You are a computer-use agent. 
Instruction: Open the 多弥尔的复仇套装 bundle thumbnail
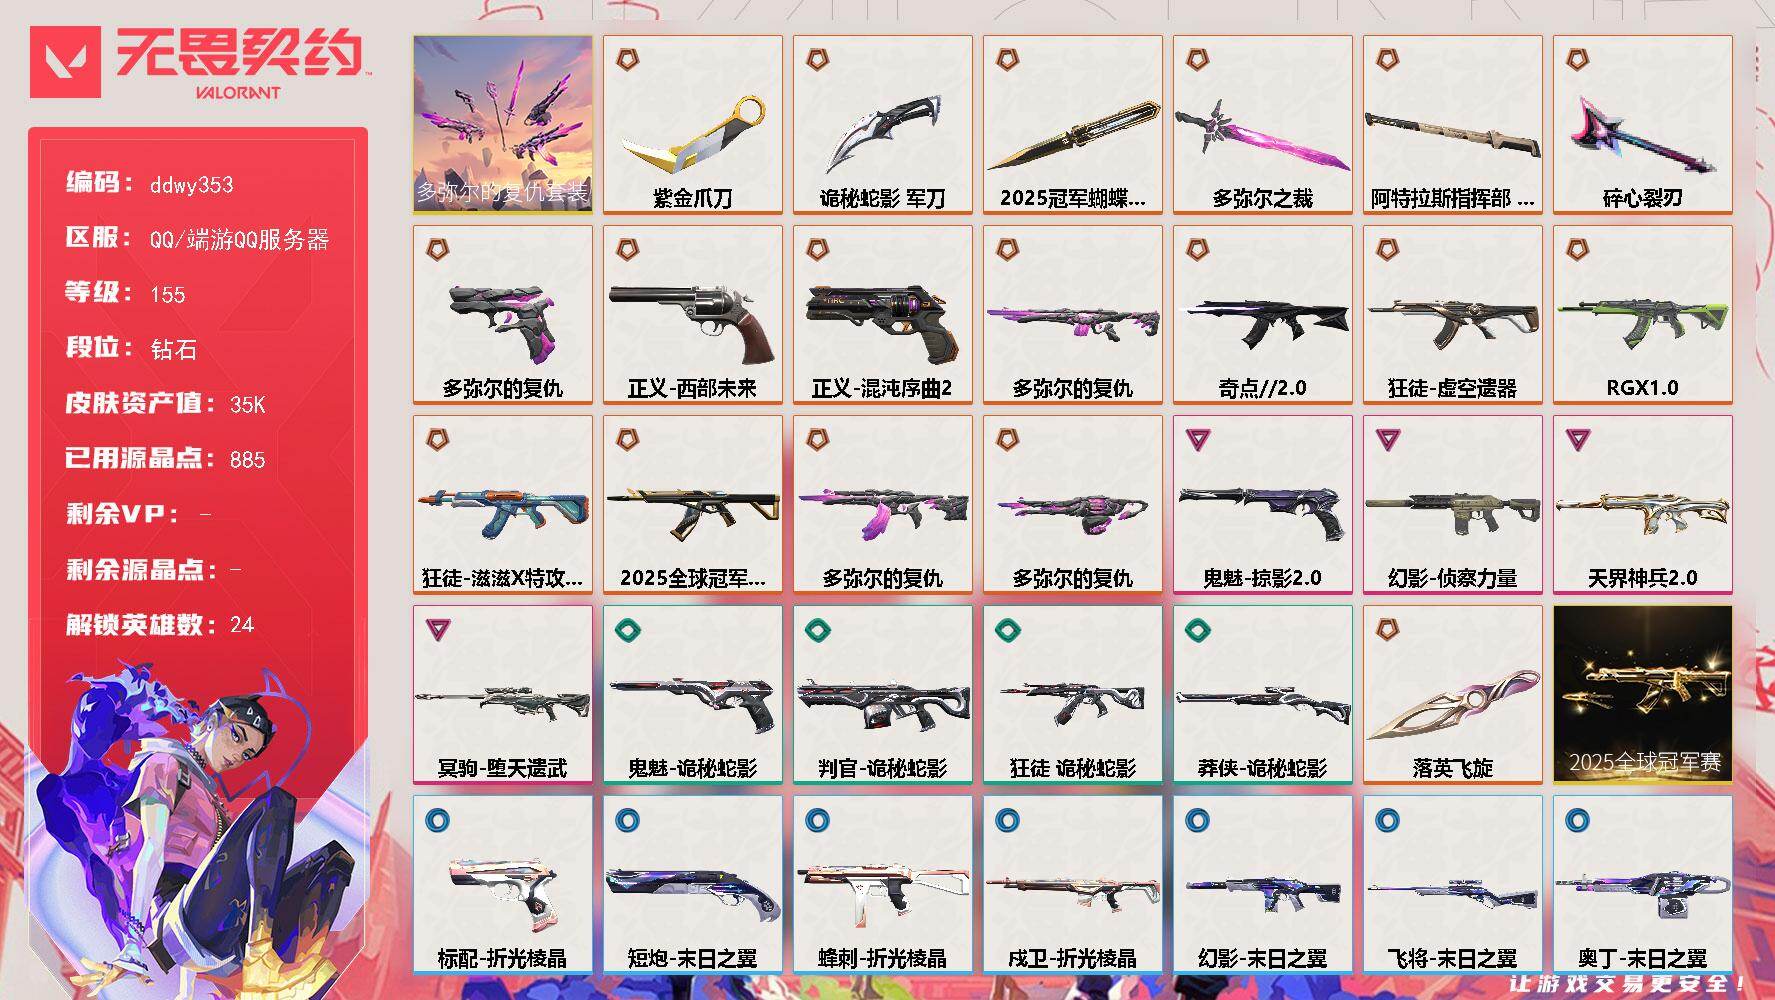tap(502, 125)
